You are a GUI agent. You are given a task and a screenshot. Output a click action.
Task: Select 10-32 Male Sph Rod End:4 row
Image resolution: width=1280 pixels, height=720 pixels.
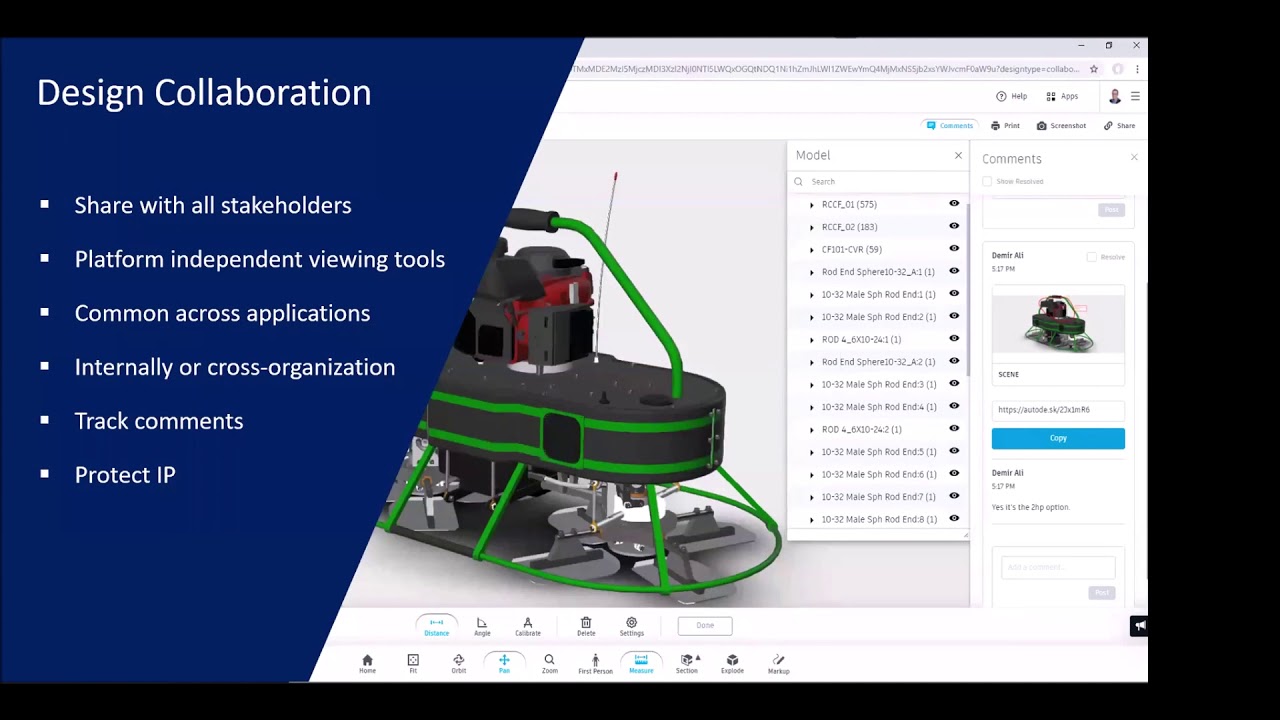pos(878,407)
